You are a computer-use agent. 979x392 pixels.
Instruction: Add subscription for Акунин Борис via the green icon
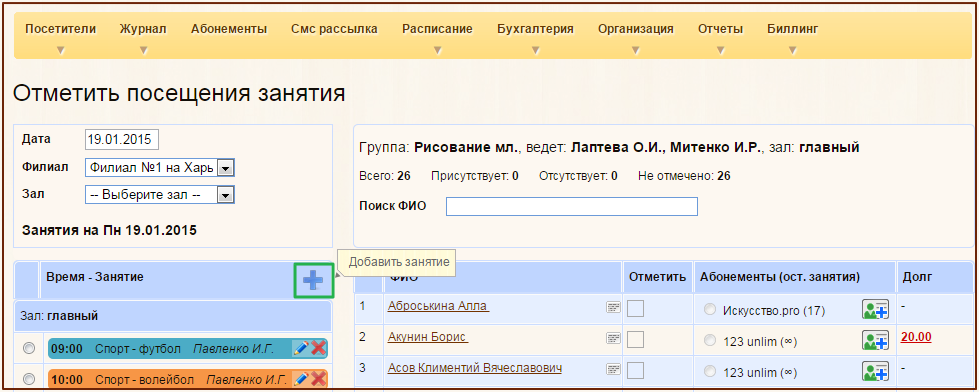point(875,340)
